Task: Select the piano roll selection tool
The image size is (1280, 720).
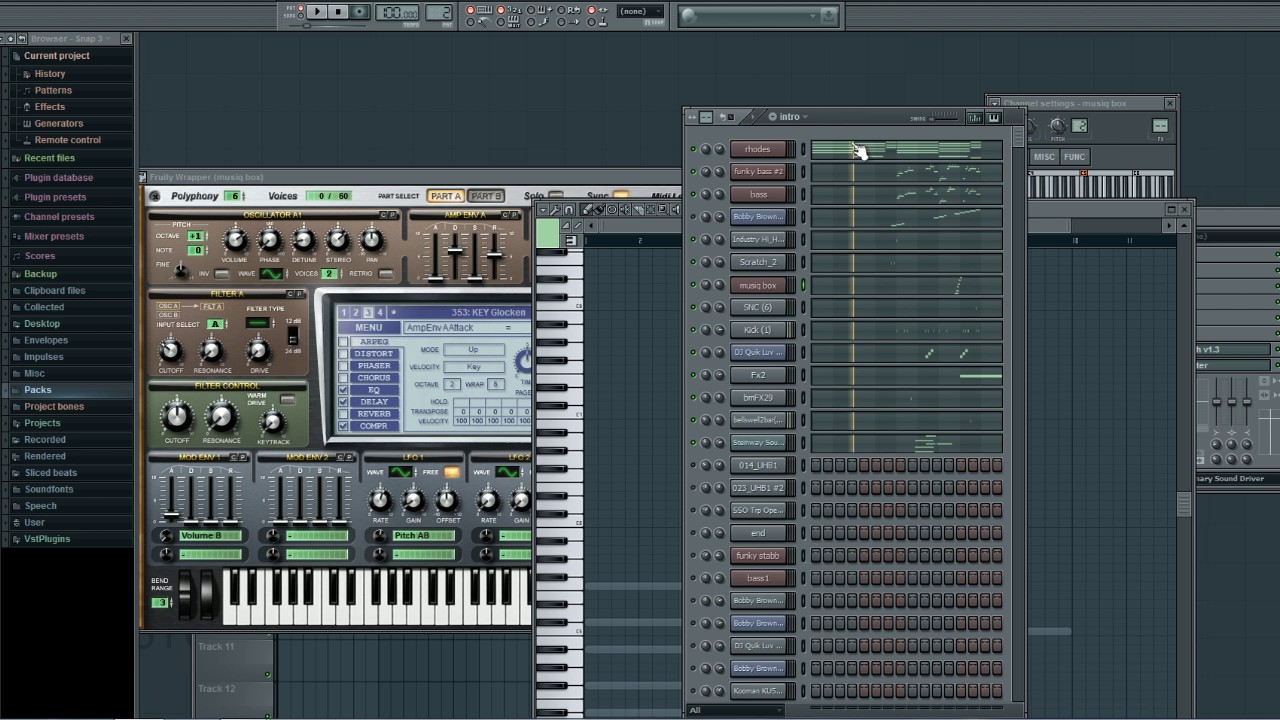Action: tap(649, 210)
